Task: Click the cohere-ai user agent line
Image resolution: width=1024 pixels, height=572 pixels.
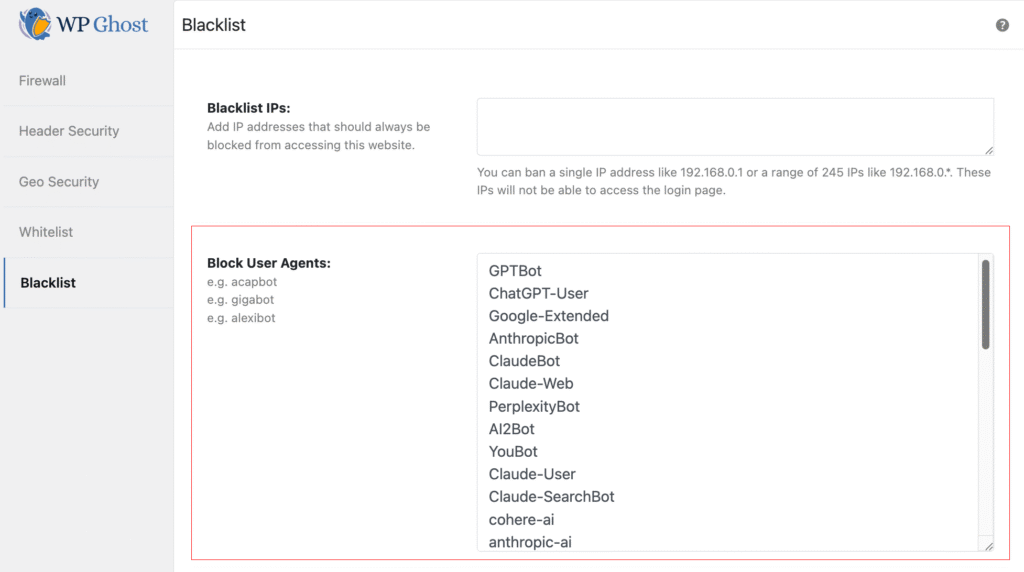Action: coord(521,520)
